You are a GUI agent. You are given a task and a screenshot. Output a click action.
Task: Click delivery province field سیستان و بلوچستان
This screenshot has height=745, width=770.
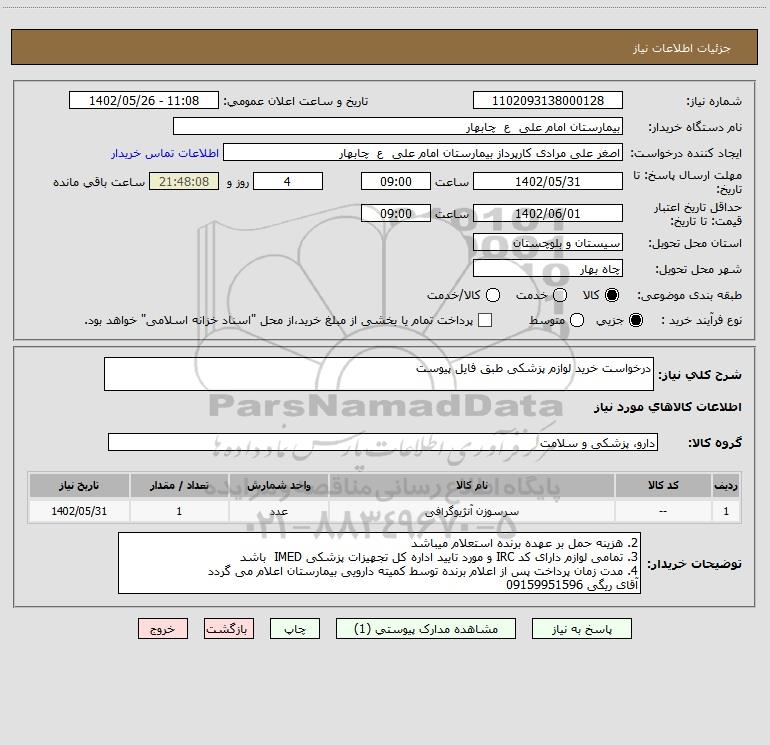point(548,242)
